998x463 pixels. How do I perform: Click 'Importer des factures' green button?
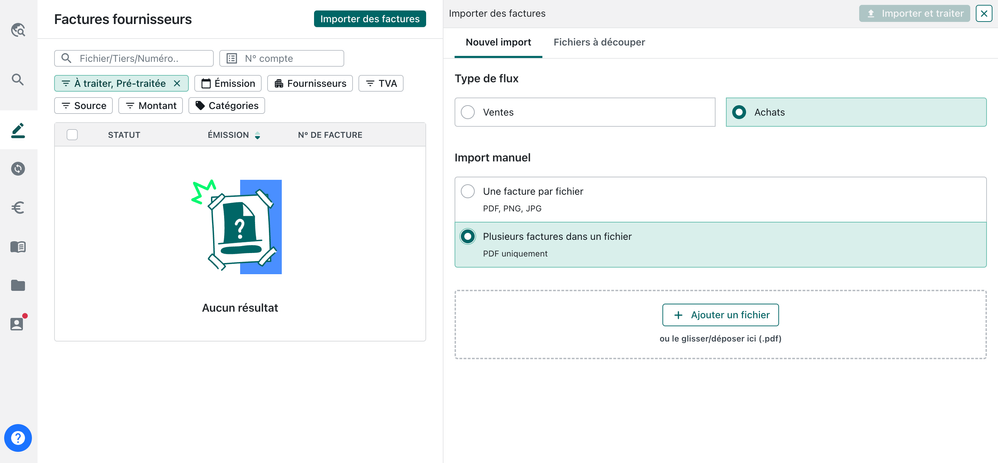click(370, 19)
